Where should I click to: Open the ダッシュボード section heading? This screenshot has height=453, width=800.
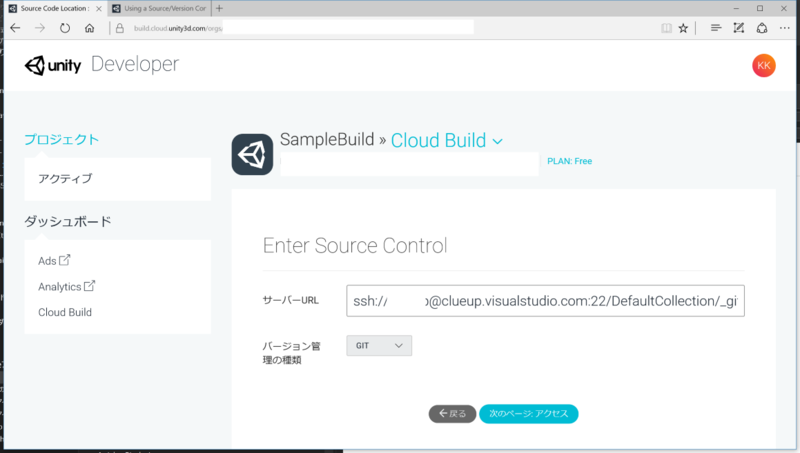(x=68, y=221)
